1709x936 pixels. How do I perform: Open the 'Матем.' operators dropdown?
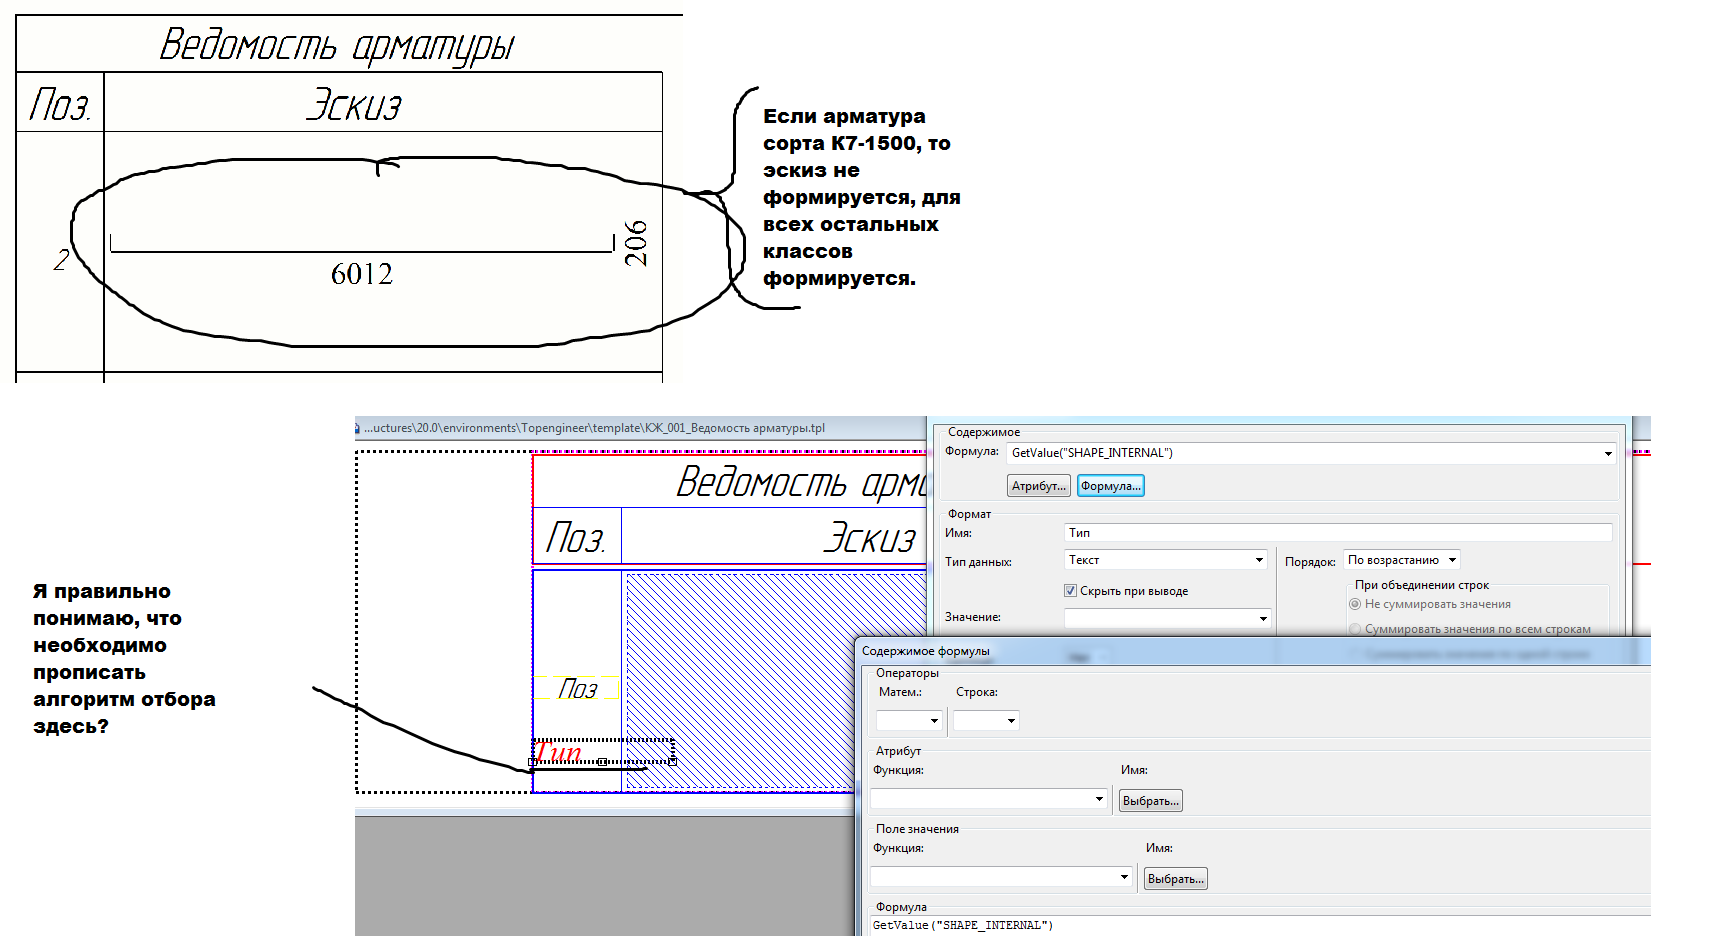[934, 721]
